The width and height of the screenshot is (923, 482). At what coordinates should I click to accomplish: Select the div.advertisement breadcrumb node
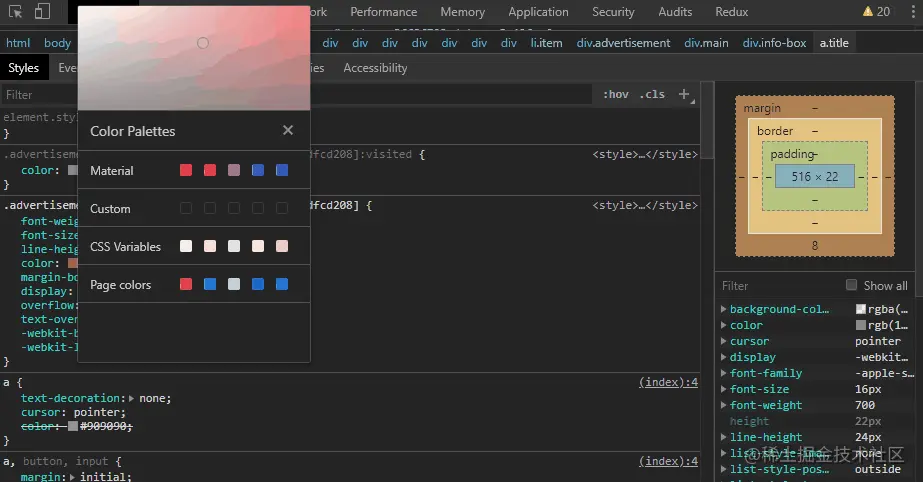click(x=623, y=43)
